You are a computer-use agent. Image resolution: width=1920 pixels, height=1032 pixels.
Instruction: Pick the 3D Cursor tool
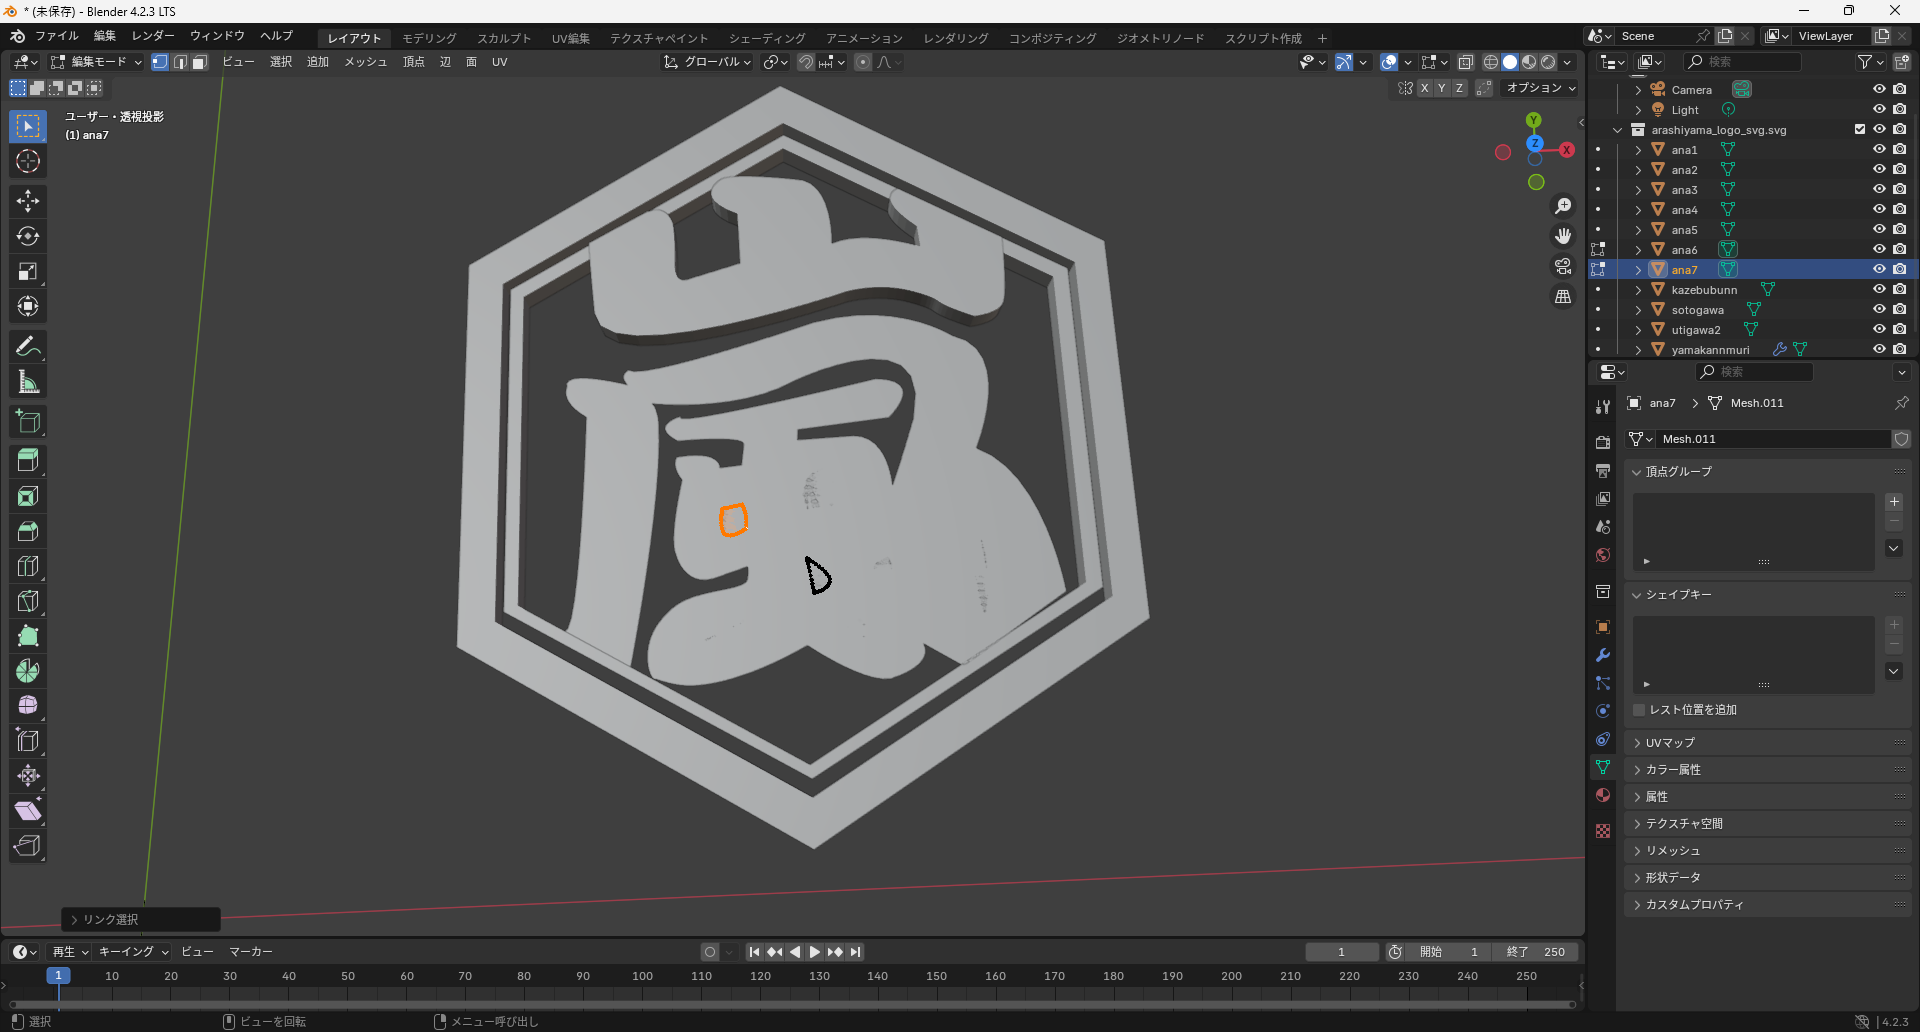[28, 161]
